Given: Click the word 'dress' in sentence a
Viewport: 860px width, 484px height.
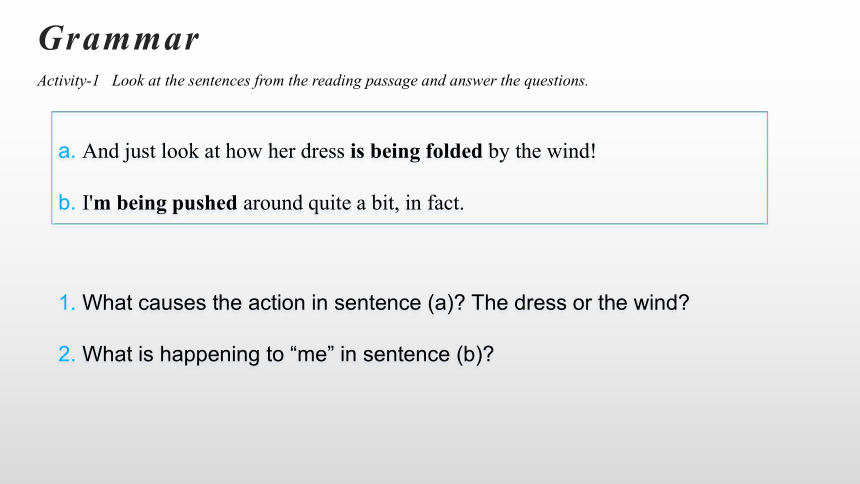Looking at the screenshot, I should tap(322, 151).
